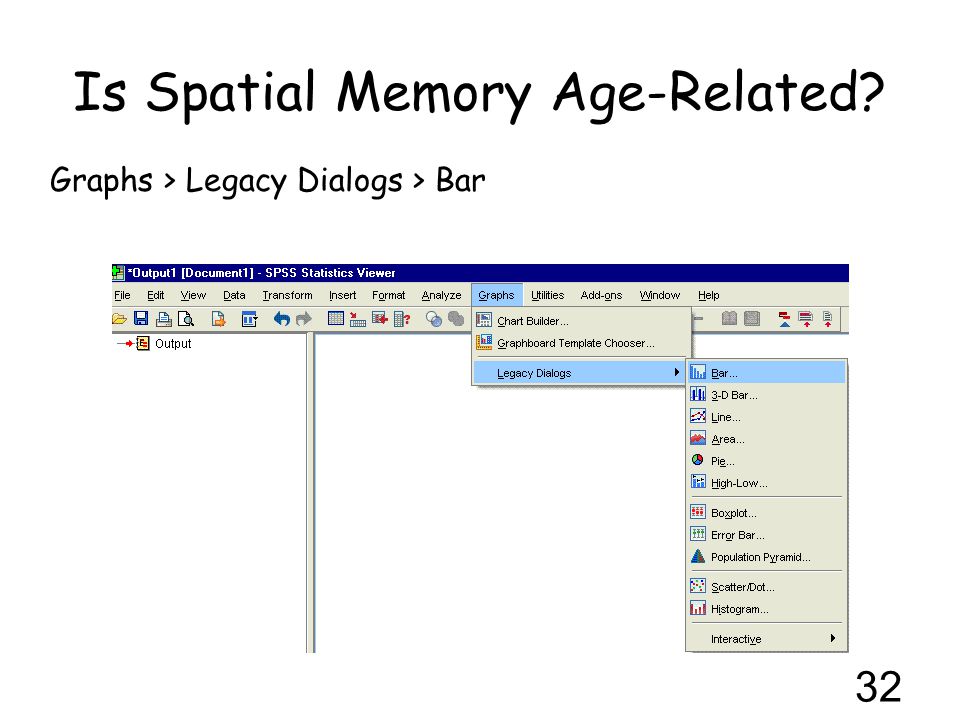The image size is (960, 720).
Task: Select Area... chart option
Action: tap(767, 439)
